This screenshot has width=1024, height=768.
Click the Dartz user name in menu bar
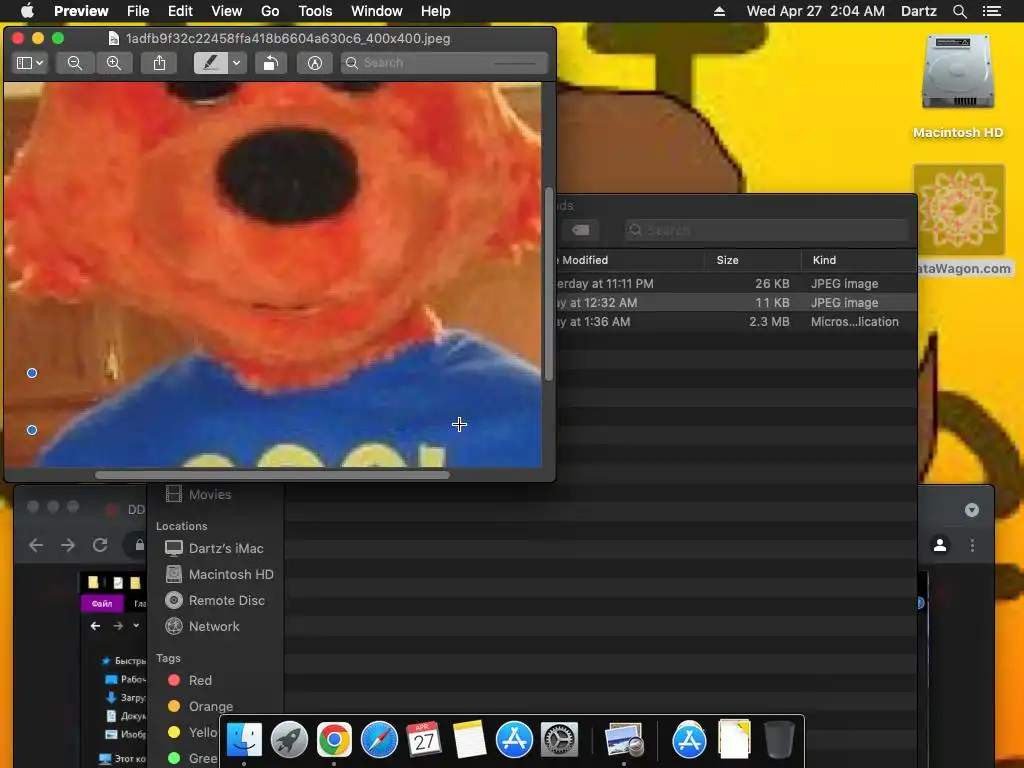pos(918,11)
